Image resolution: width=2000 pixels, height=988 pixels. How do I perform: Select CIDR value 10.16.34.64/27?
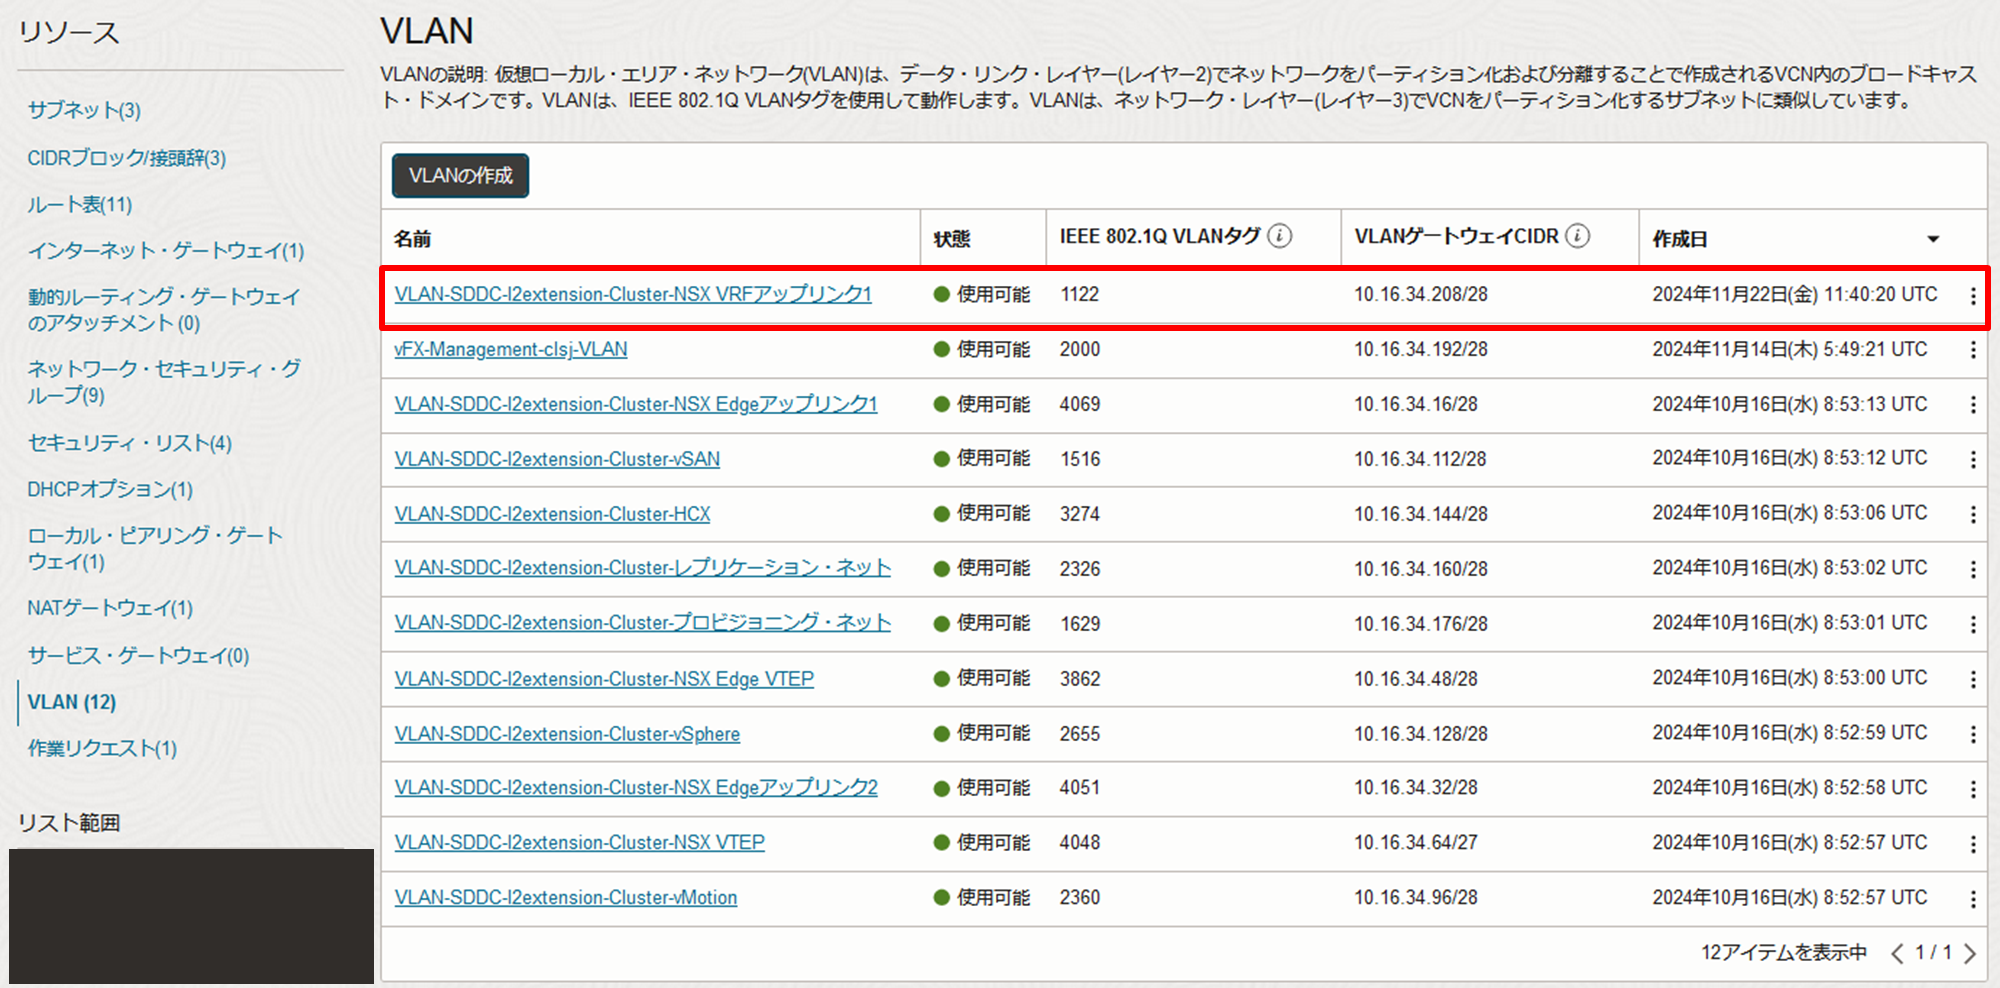1416,843
